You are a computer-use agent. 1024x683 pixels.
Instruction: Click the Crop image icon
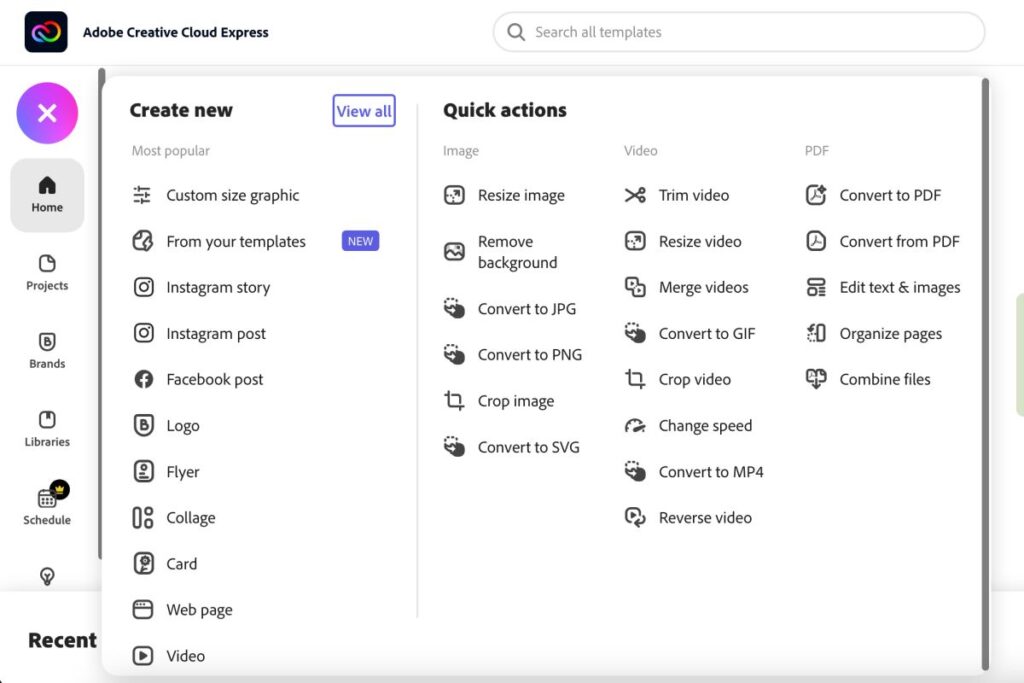(454, 401)
